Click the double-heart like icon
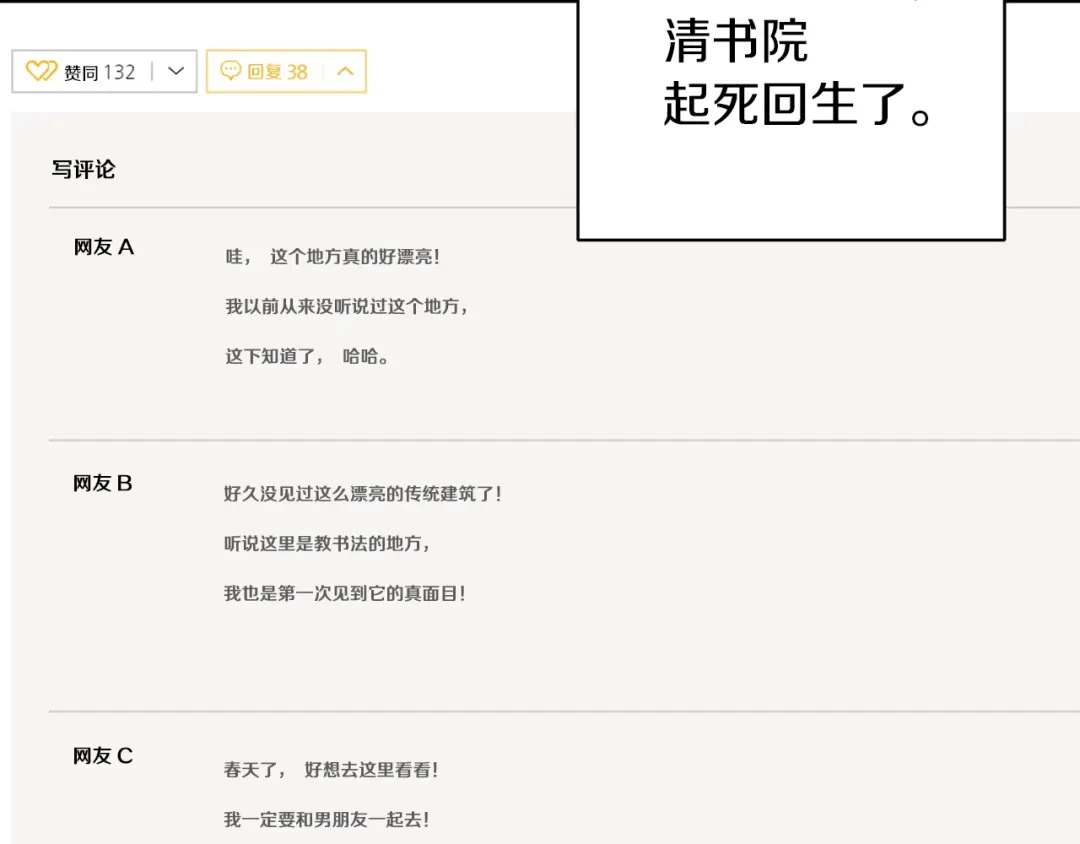 coord(41,71)
